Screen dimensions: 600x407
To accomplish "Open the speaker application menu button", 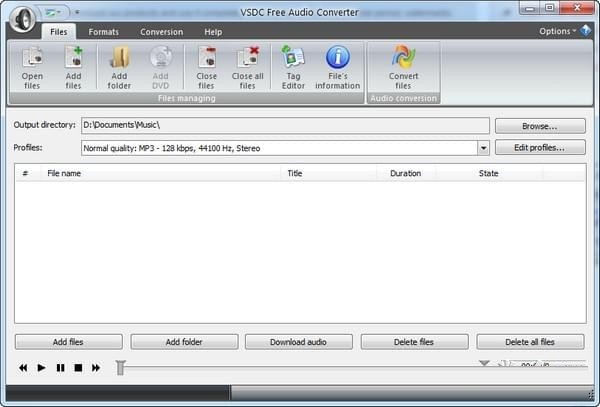I will 22,19.
